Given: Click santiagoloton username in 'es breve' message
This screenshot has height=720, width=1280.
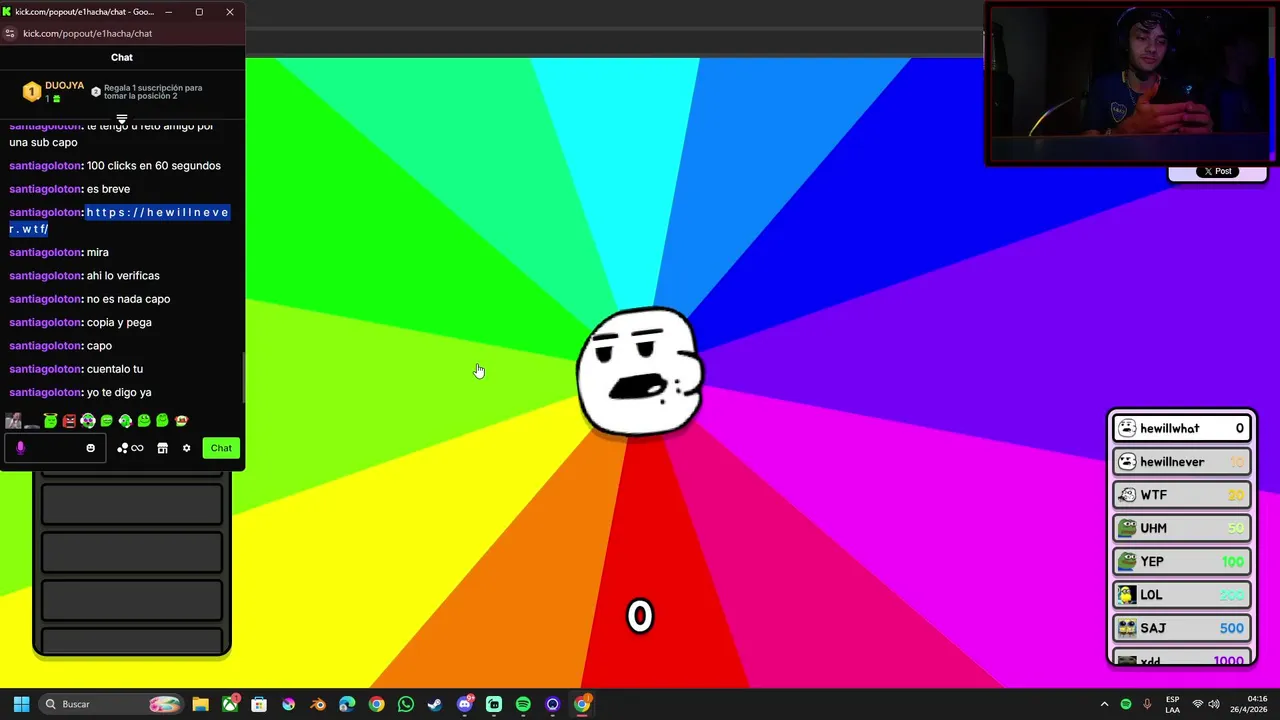Looking at the screenshot, I should pos(45,189).
